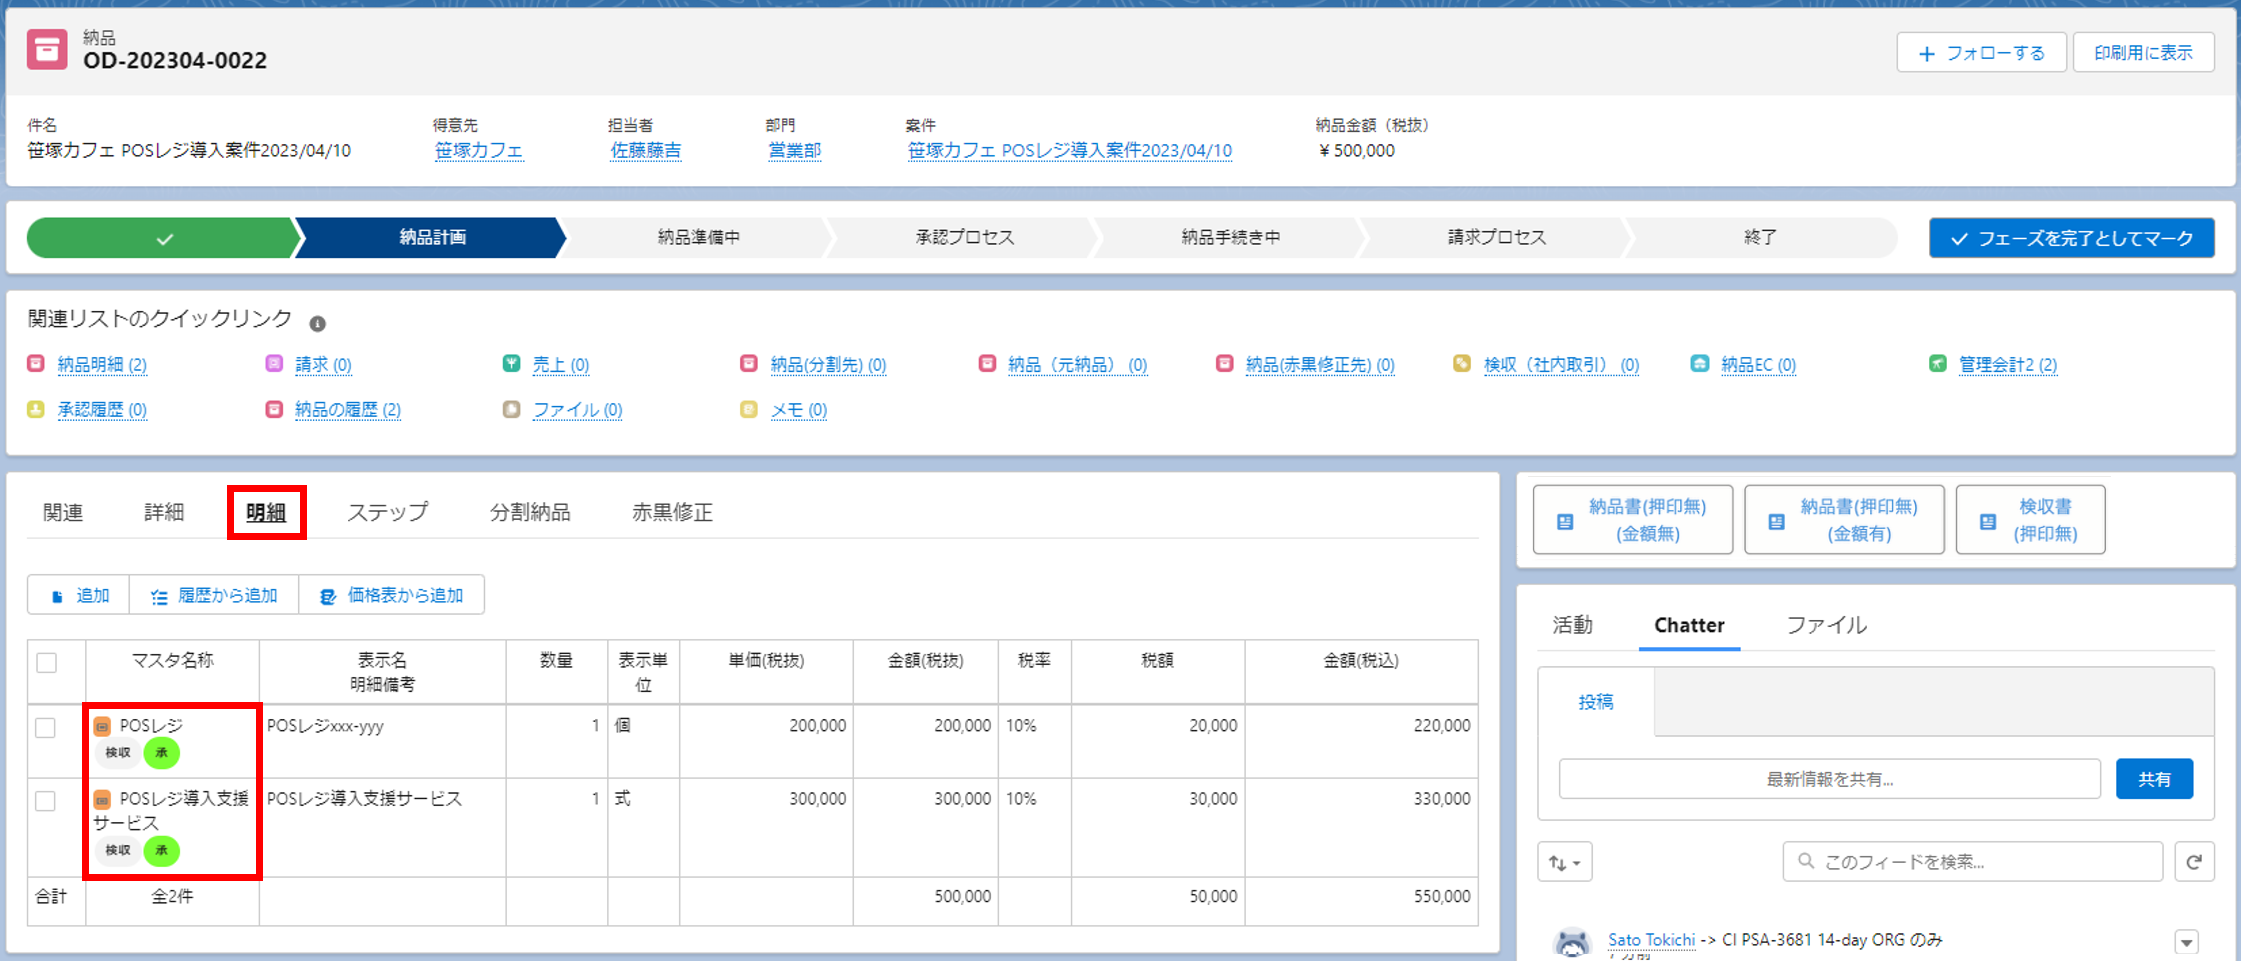Click フェーズを完了としてマーク button
The height and width of the screenshot is (961, 2241).
point(2071,238)
